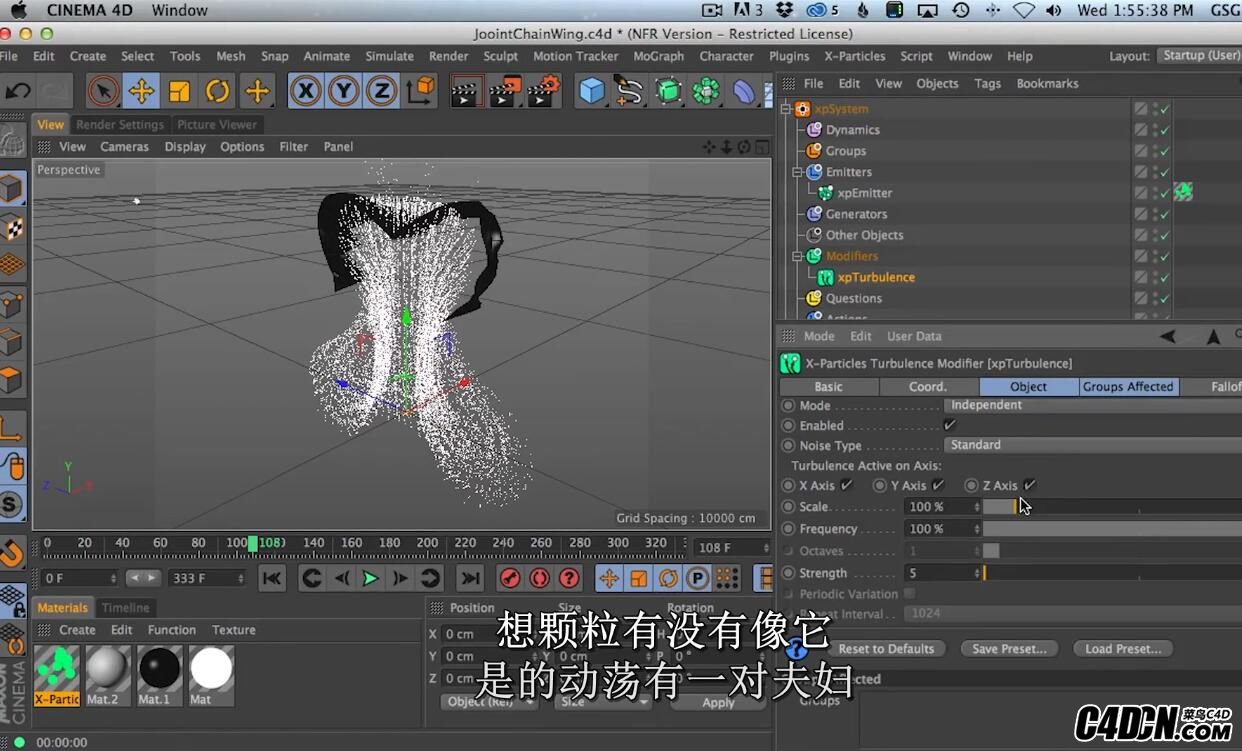Click the Strength parameter animation dot
The height and width of the screenshot is (751, 1242).
[788, 573]
